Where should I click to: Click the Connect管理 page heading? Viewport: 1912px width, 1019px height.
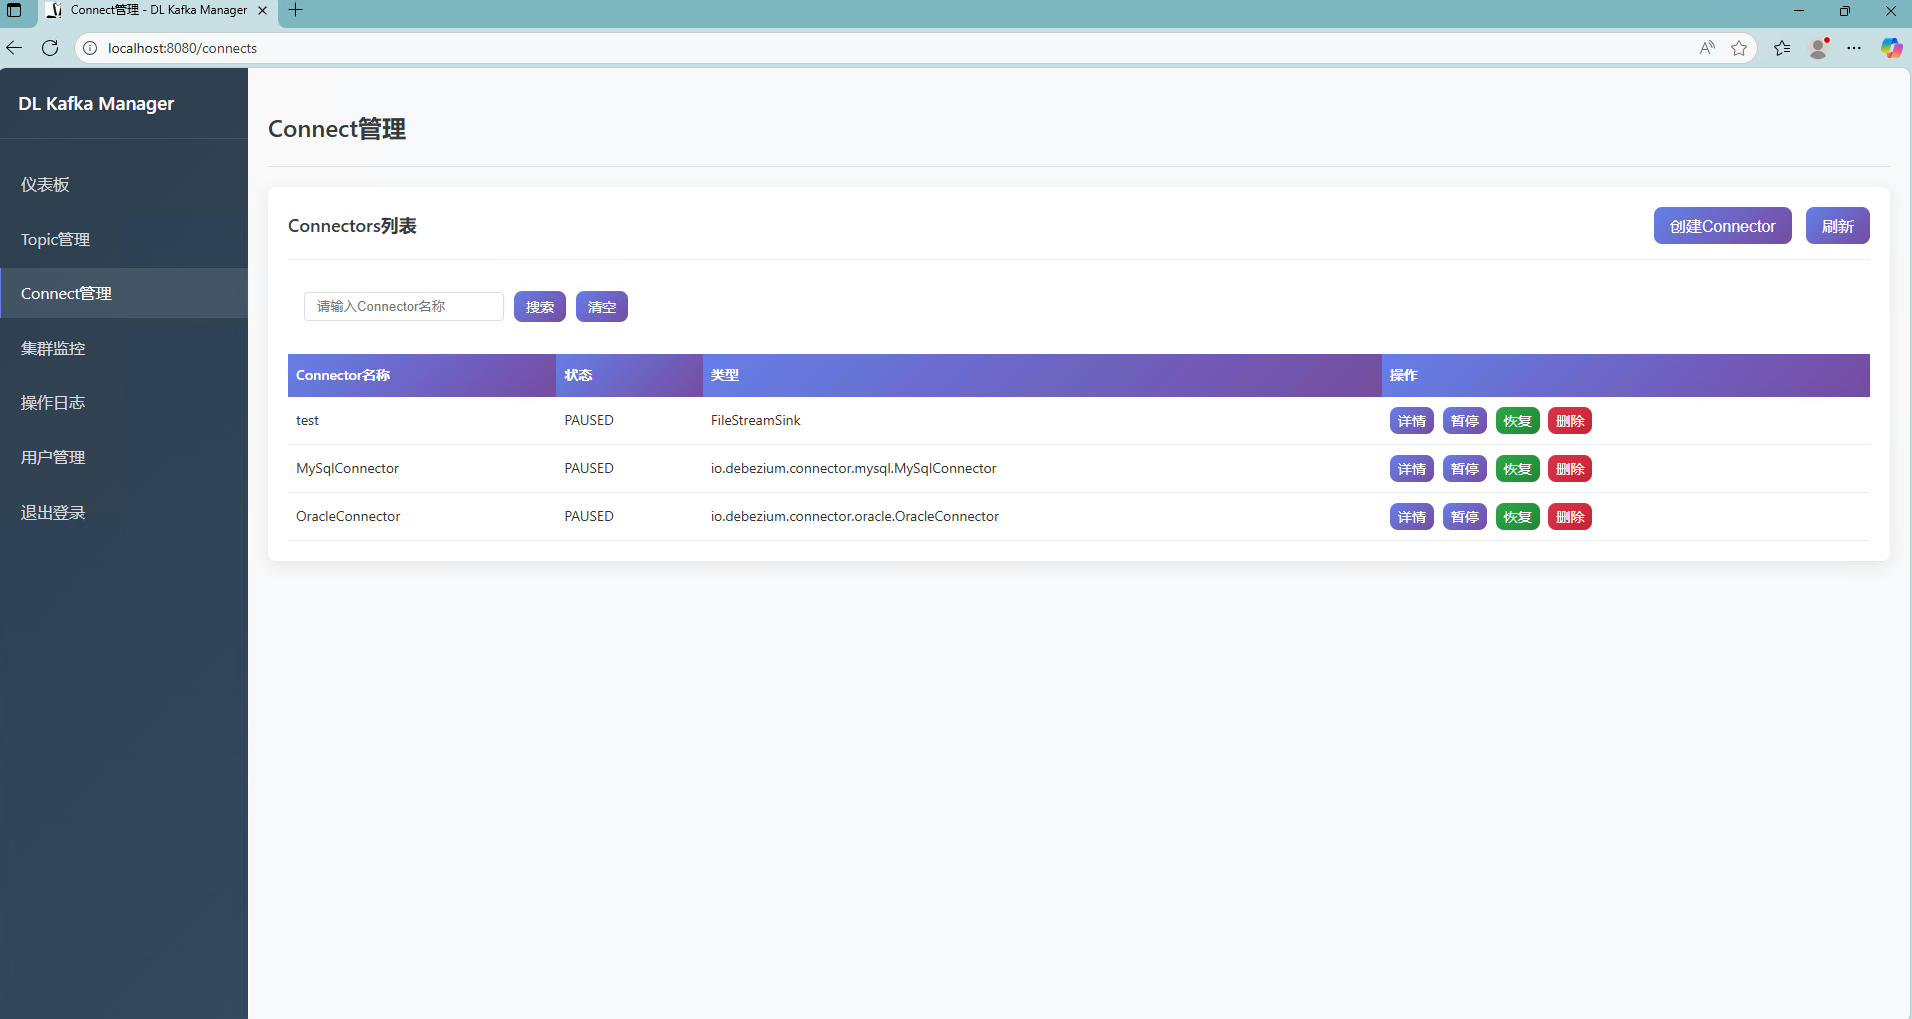point(337,129)
